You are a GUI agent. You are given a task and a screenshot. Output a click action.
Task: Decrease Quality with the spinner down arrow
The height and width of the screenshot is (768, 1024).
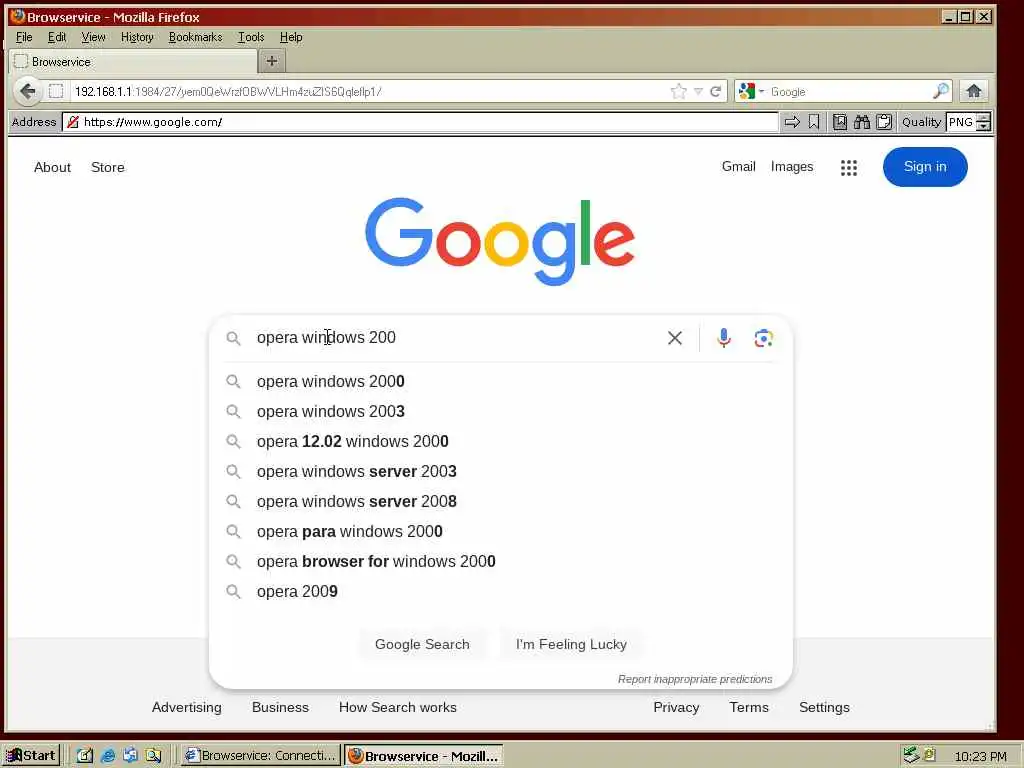coord(984,127)
